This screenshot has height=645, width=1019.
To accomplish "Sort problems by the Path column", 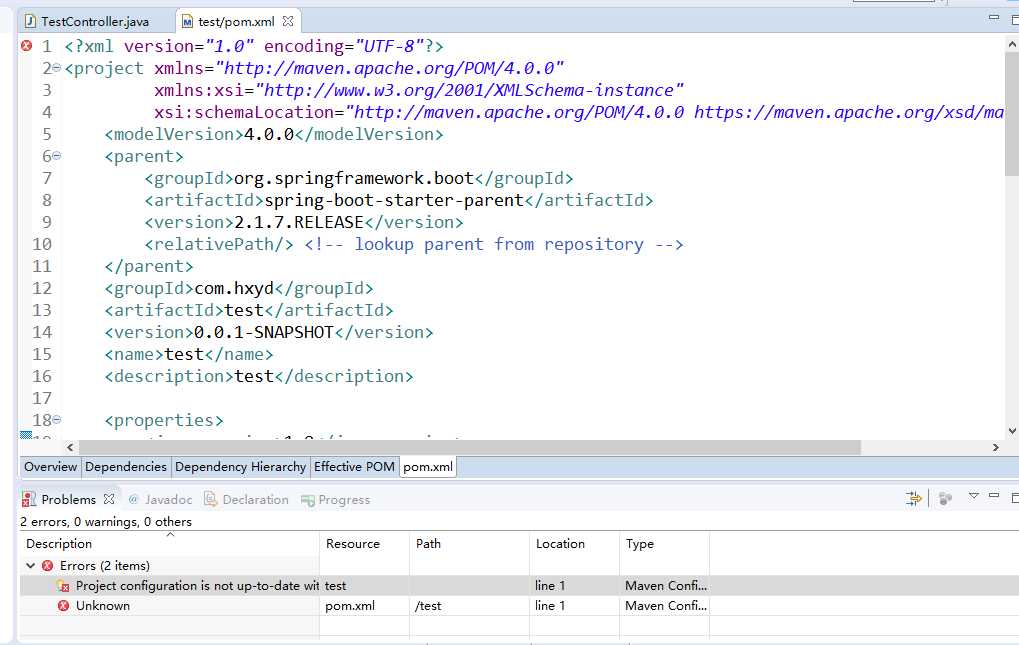I will tap(470, 544).
